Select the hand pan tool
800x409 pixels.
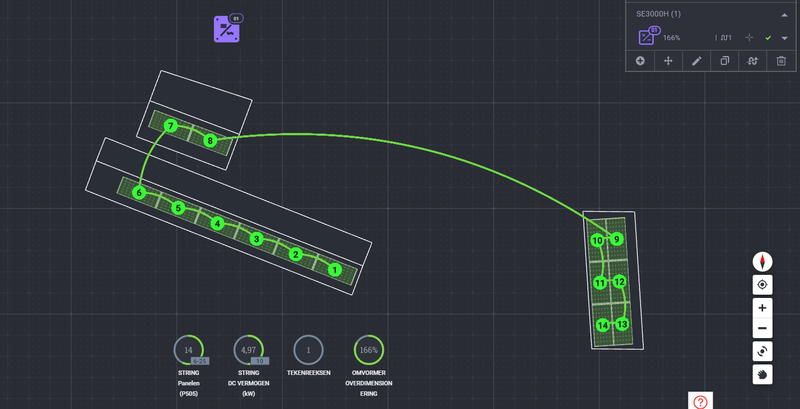[x=762, y=374]
